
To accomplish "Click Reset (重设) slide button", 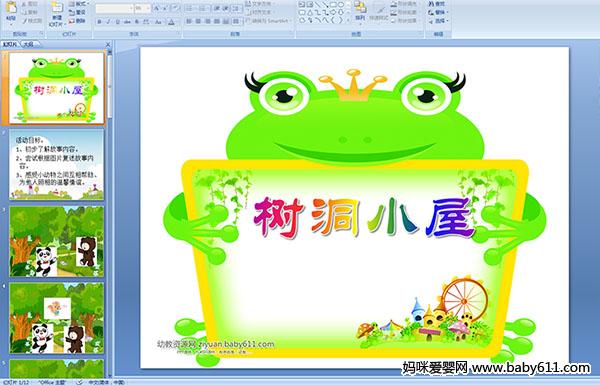I will click(77, 12).
